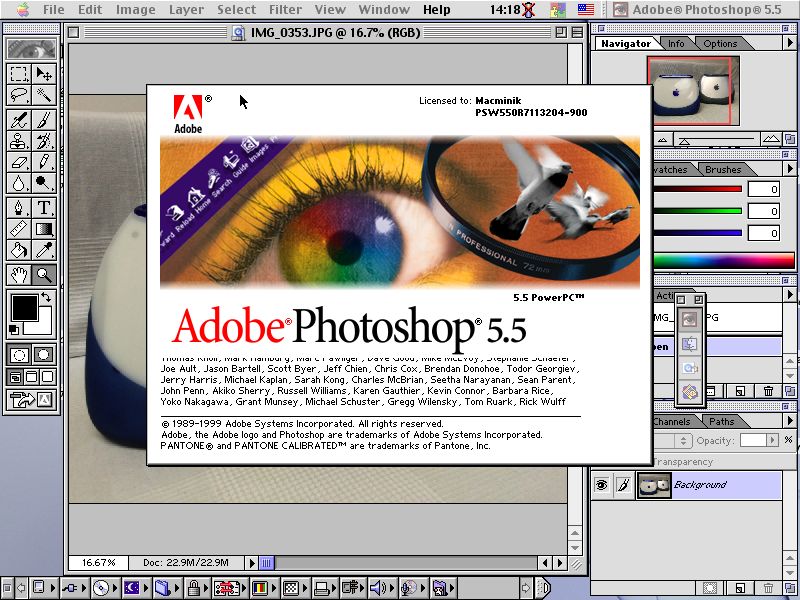The height and width of the screenshot is (600, 800).
Task: Select the Zoom magnifier tool
Action: click(44, 276)
